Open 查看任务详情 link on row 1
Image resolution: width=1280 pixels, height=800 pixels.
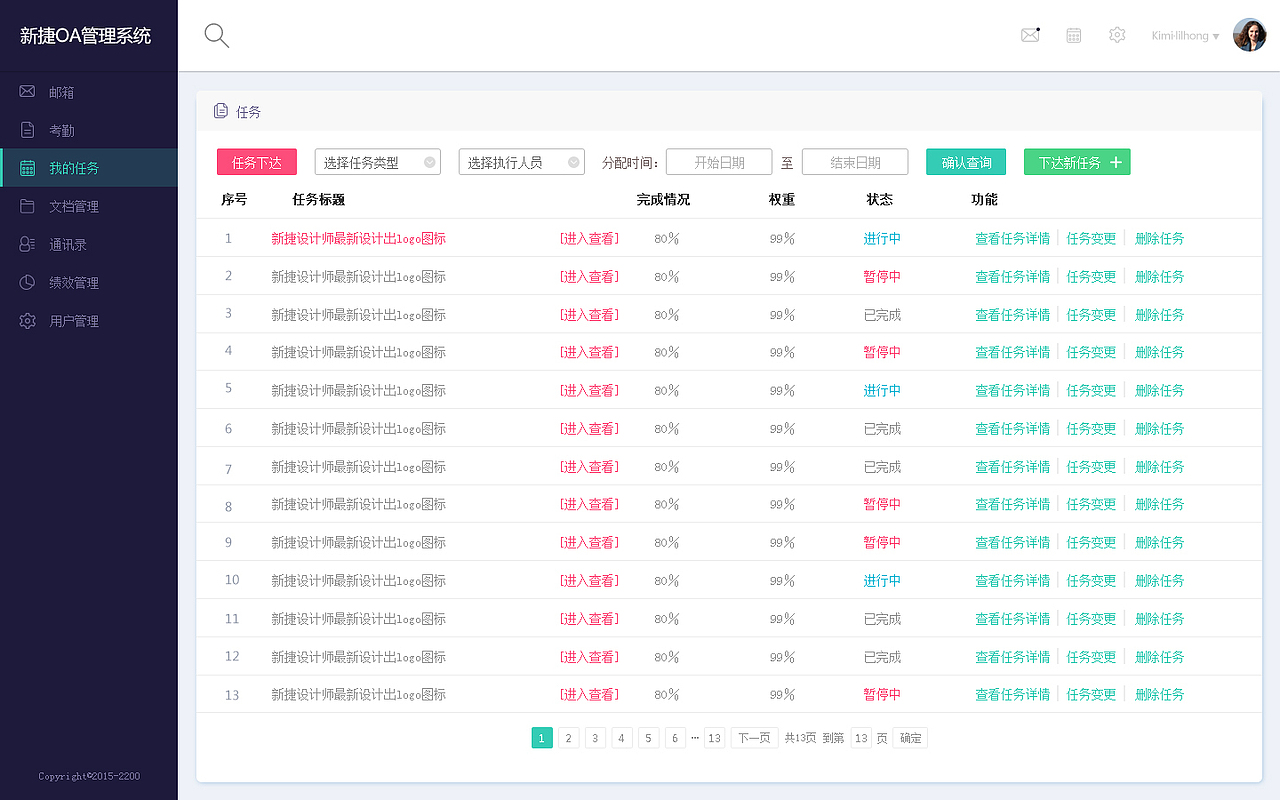tap(1012, 238)
